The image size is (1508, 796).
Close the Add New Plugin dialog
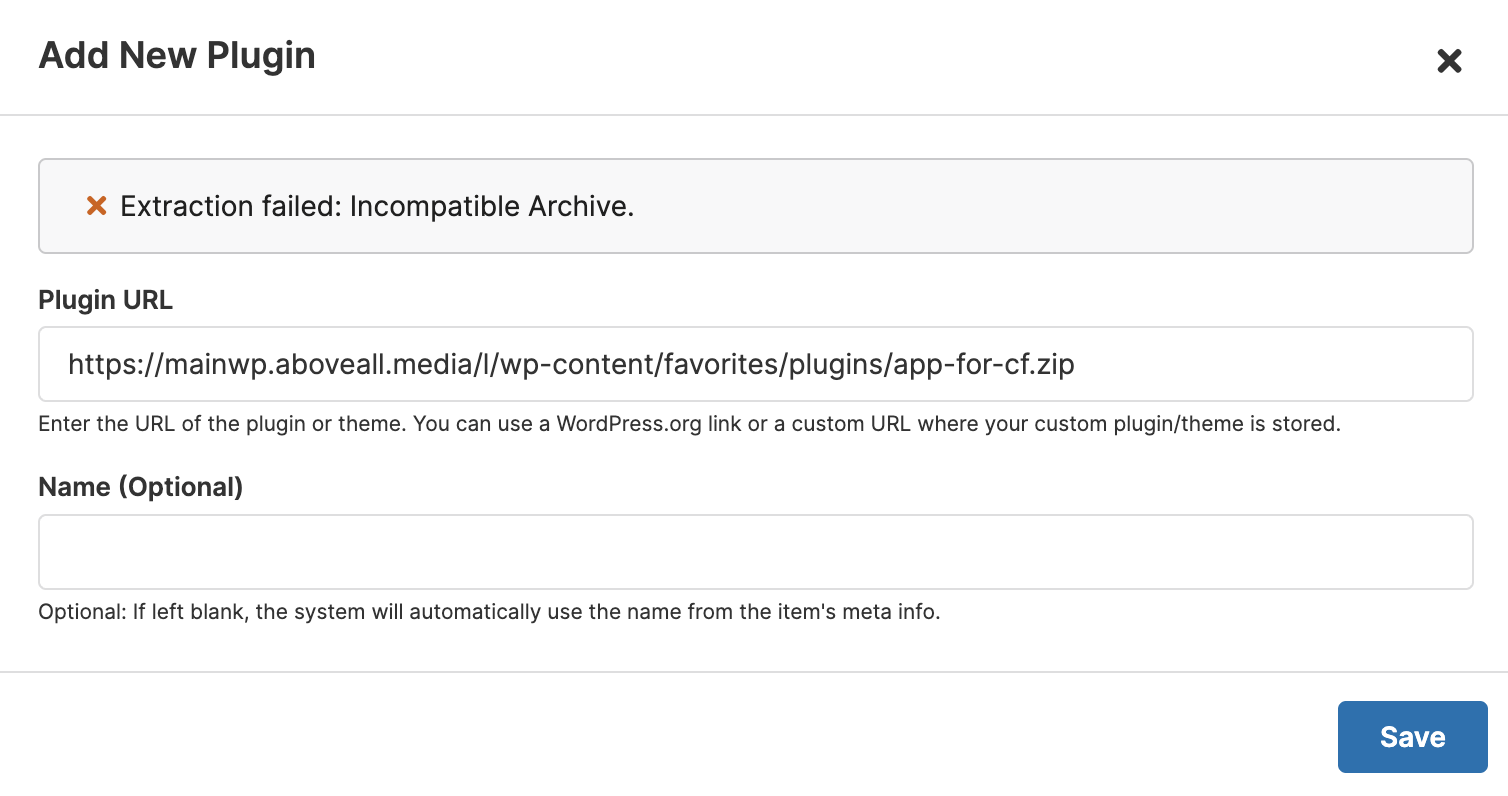pos(1449,61)
